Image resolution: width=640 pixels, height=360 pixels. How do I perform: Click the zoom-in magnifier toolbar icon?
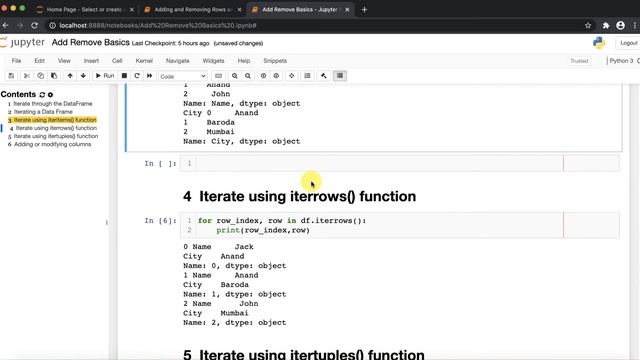pyautogui.click(x=235, y=76)
